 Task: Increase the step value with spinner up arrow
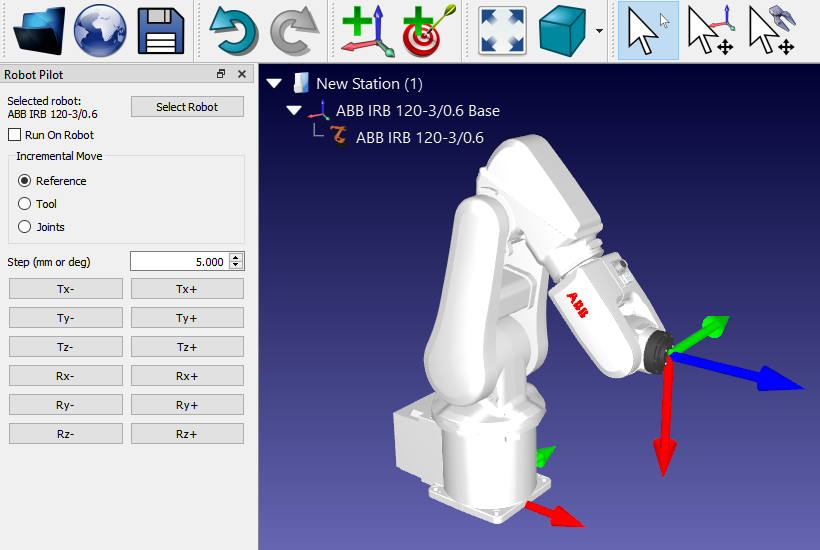[x=236, y=257]
